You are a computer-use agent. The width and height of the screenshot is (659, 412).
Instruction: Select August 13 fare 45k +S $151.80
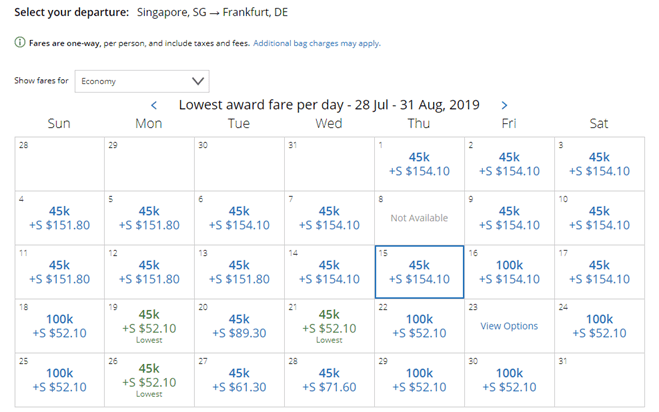click(239, 272)
